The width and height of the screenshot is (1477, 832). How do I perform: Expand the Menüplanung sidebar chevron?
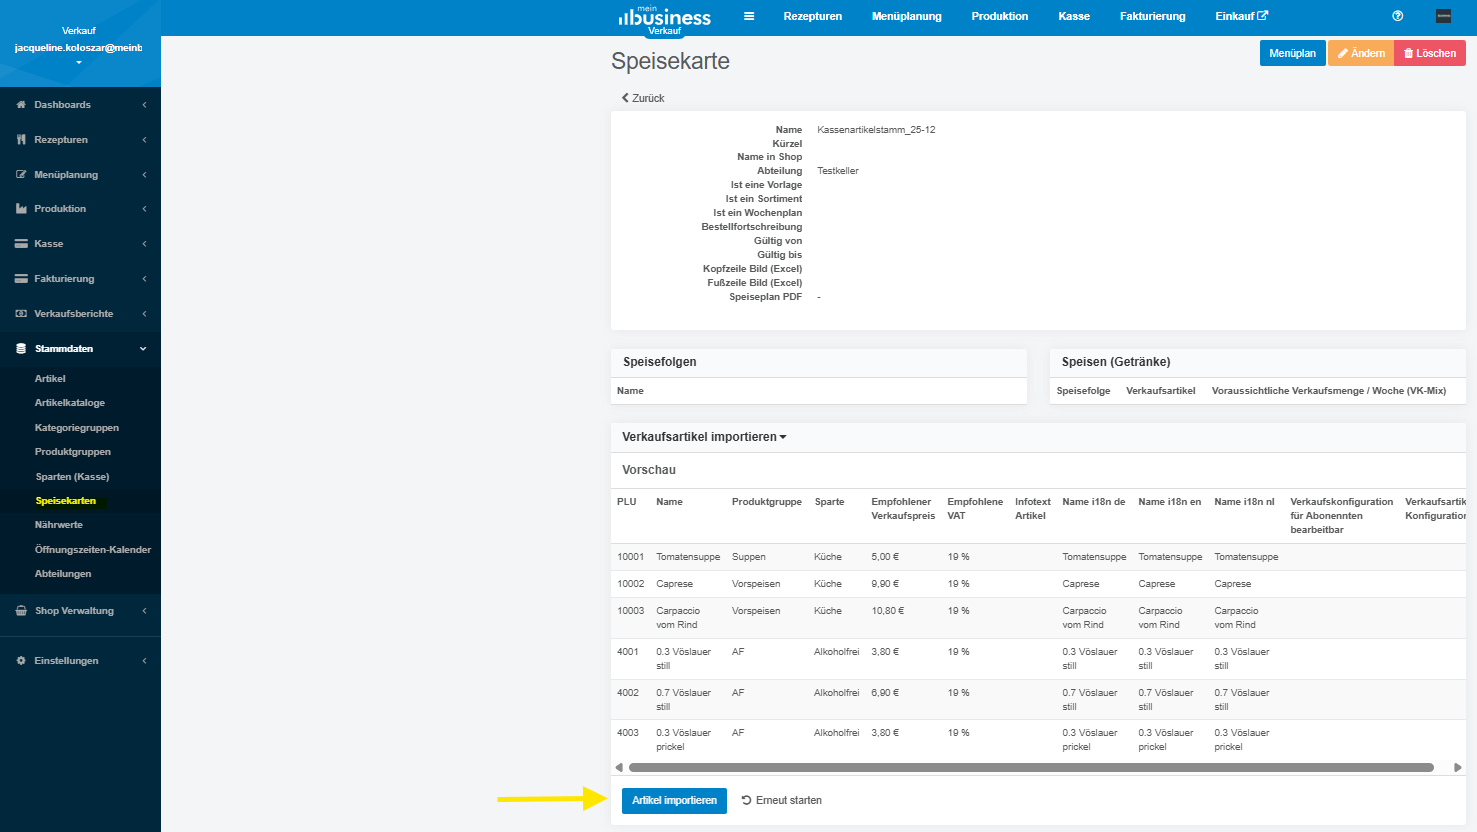[144, 175]
